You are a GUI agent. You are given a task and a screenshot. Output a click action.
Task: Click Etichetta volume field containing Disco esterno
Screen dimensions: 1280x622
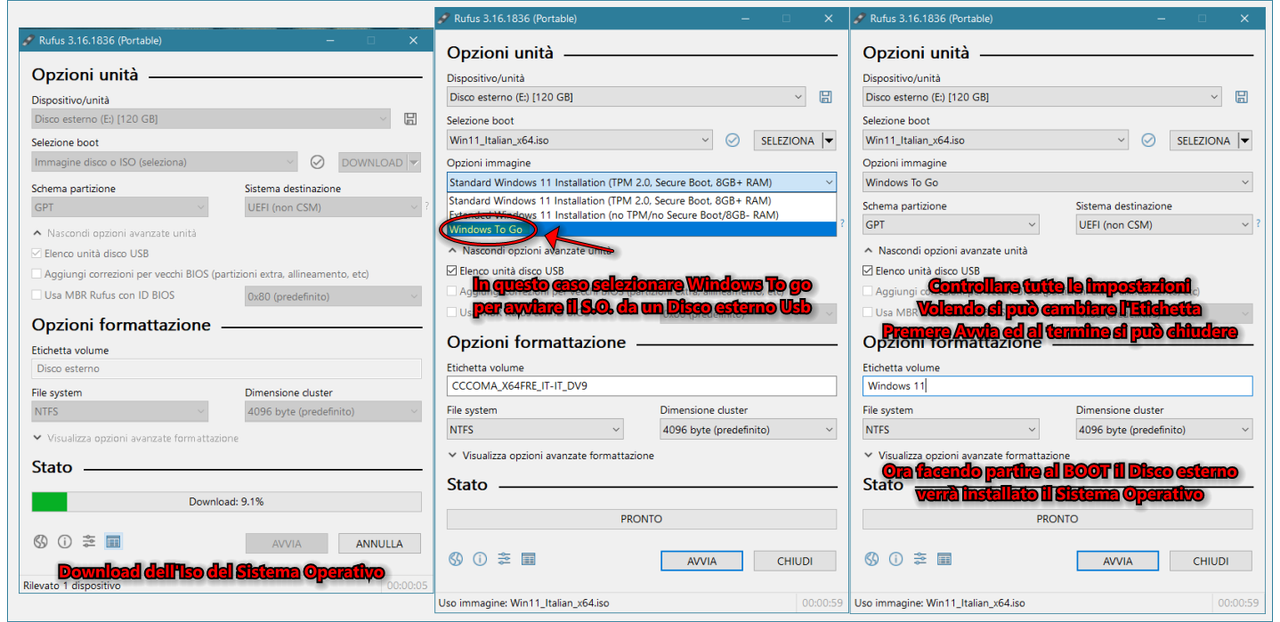(x=226, y=369)
